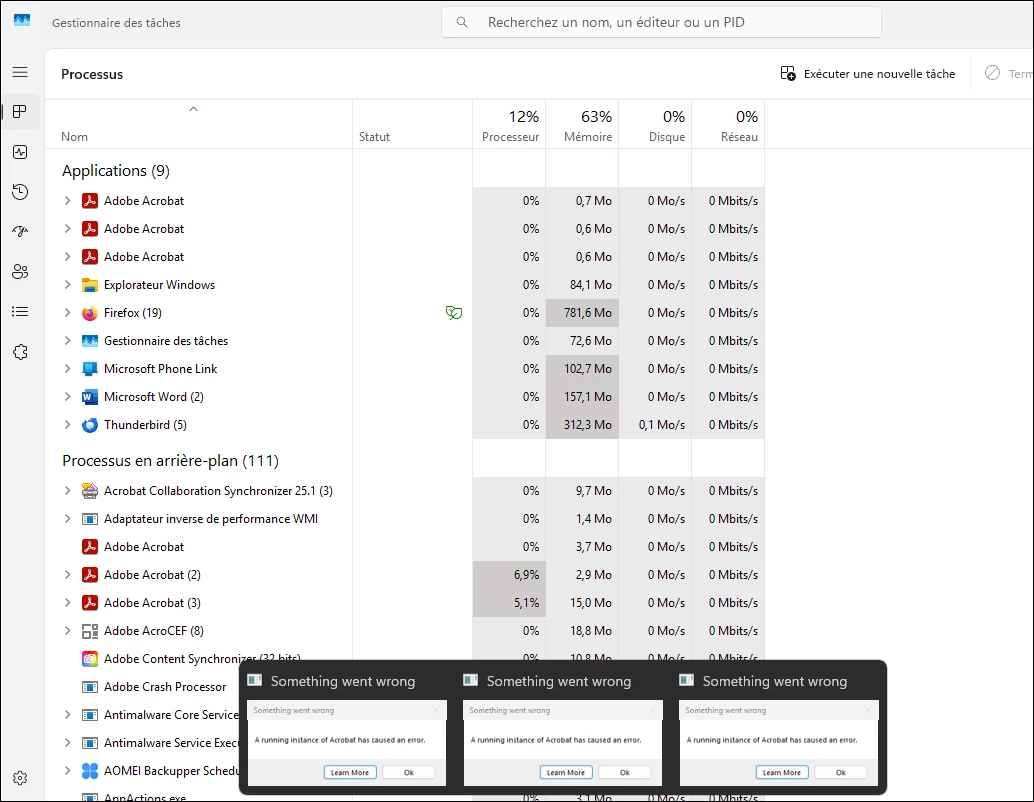Viewport: 1034px width, 802px height.
Task: Sort by the Réseau column header
Action: (x=728, y=125)
